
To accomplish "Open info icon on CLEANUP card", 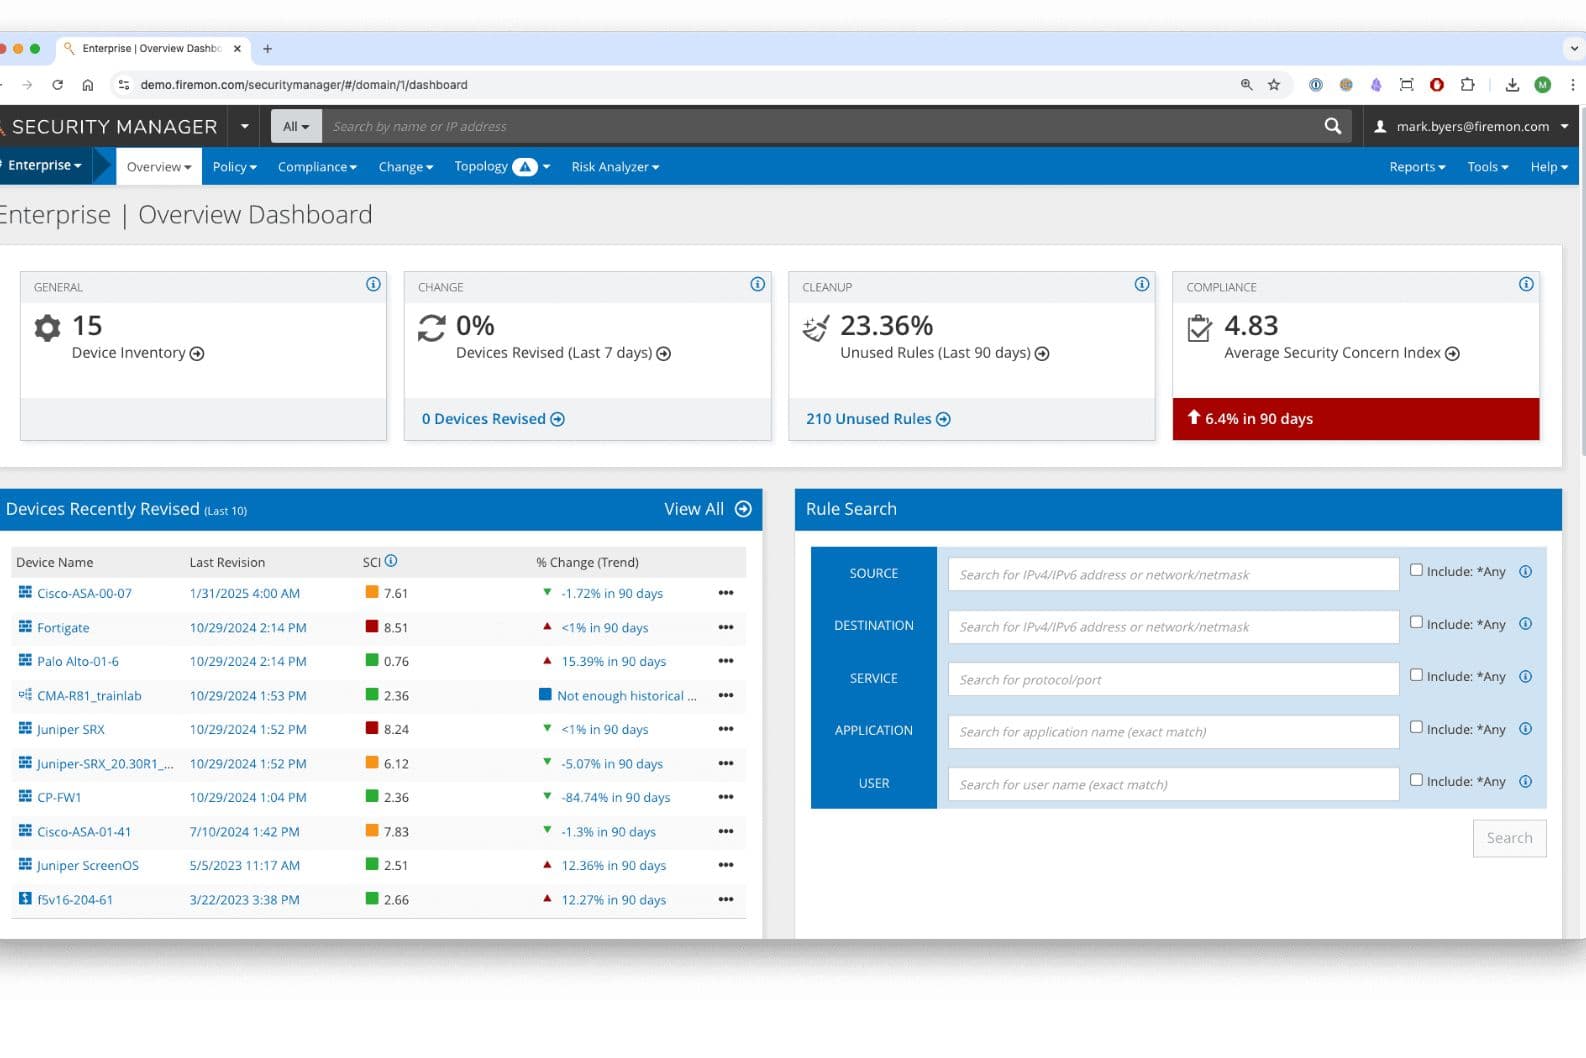I will (1141, 284).
